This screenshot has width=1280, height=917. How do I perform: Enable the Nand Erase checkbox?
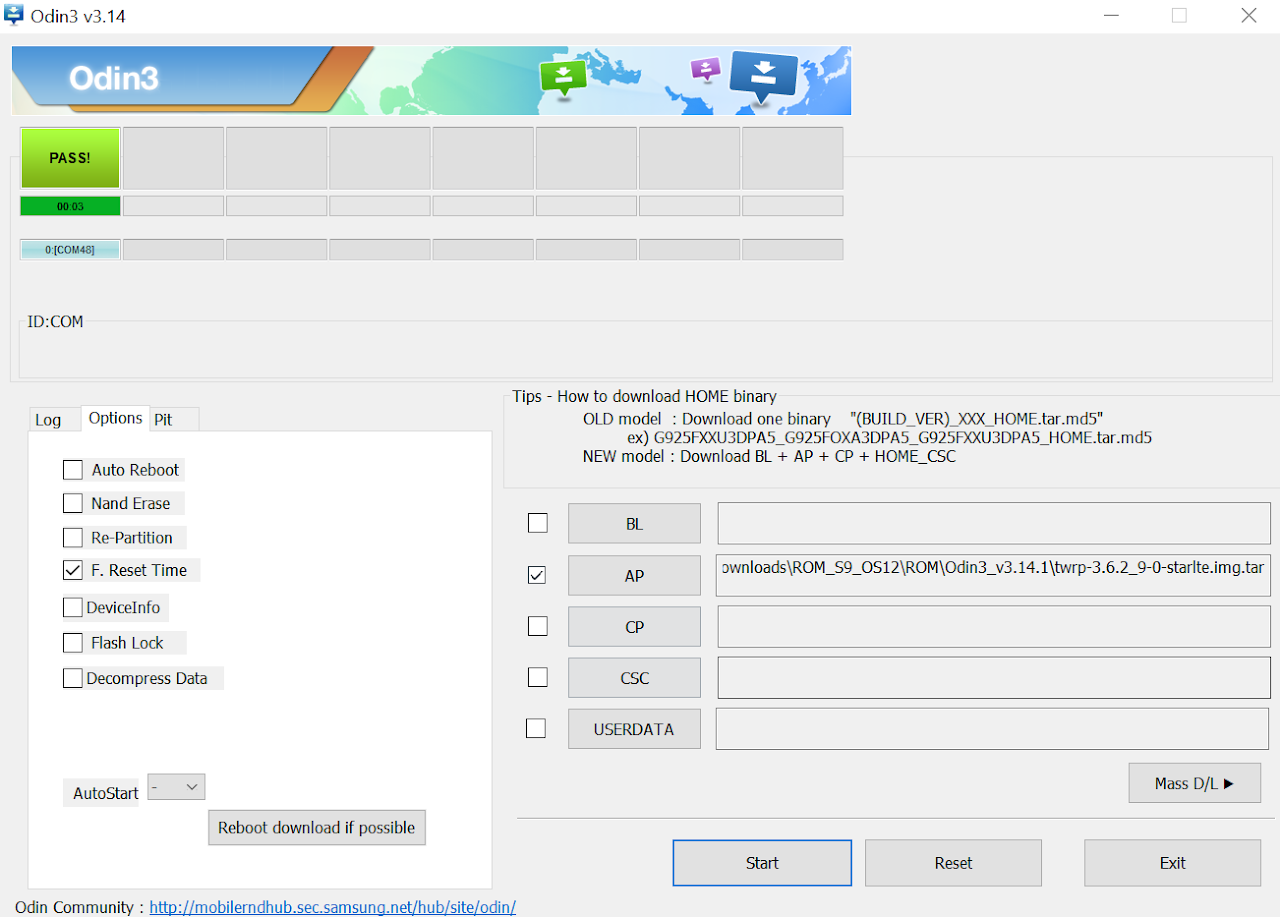(73, 503)
